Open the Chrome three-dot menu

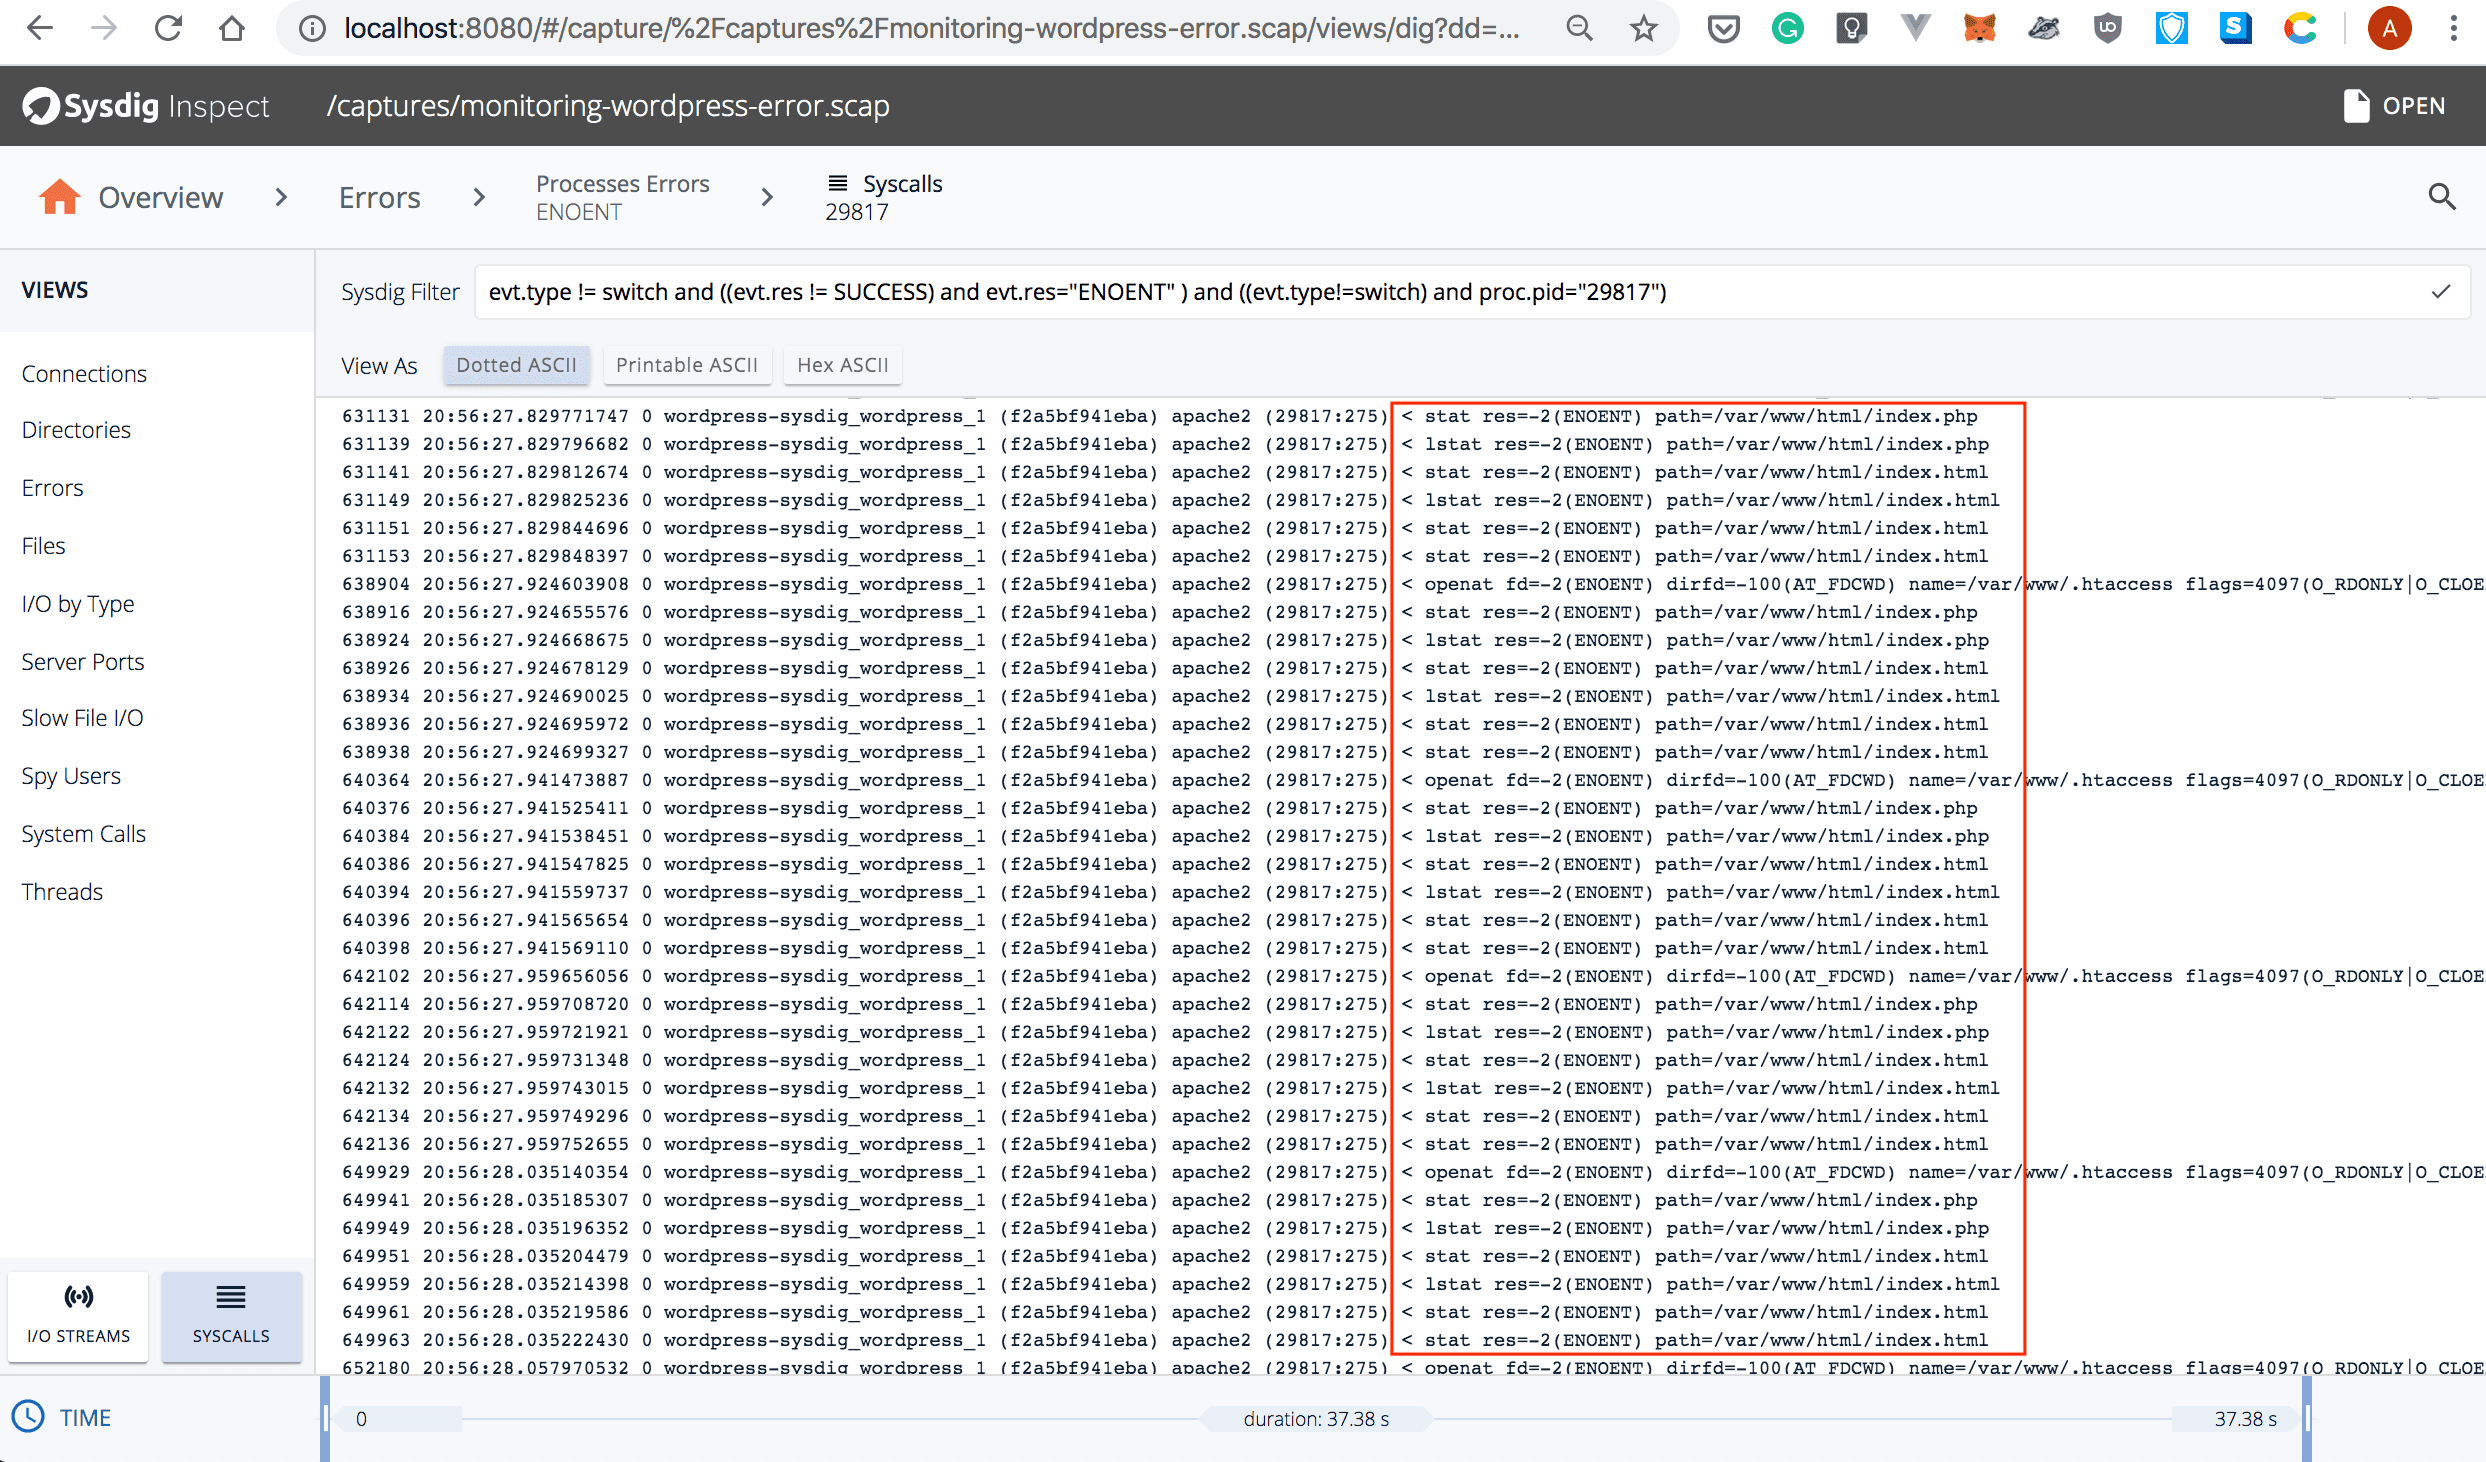(x=2453, y=29)
